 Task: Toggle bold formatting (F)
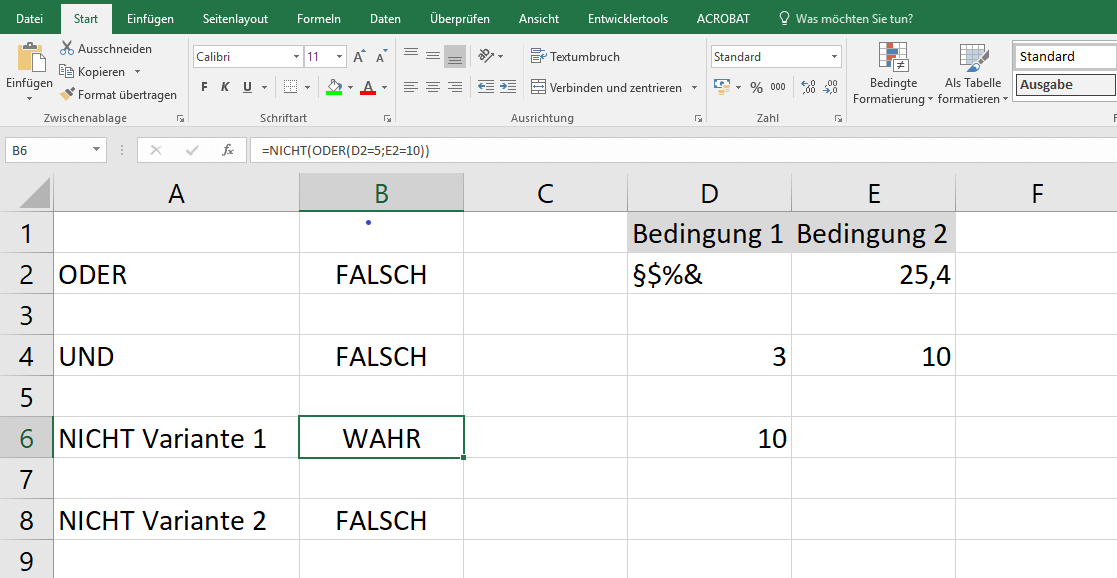(204, 87)
